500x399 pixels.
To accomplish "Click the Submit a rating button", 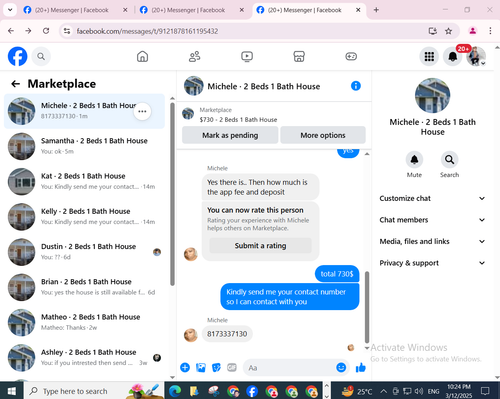I will 260,246.
